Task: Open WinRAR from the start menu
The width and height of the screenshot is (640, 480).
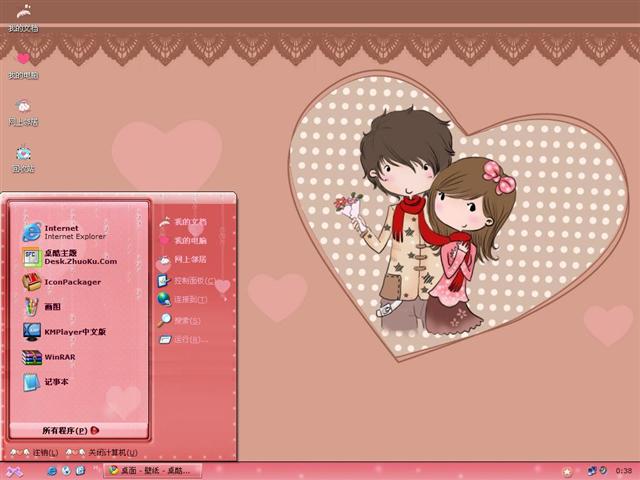Action: point(49,357)
